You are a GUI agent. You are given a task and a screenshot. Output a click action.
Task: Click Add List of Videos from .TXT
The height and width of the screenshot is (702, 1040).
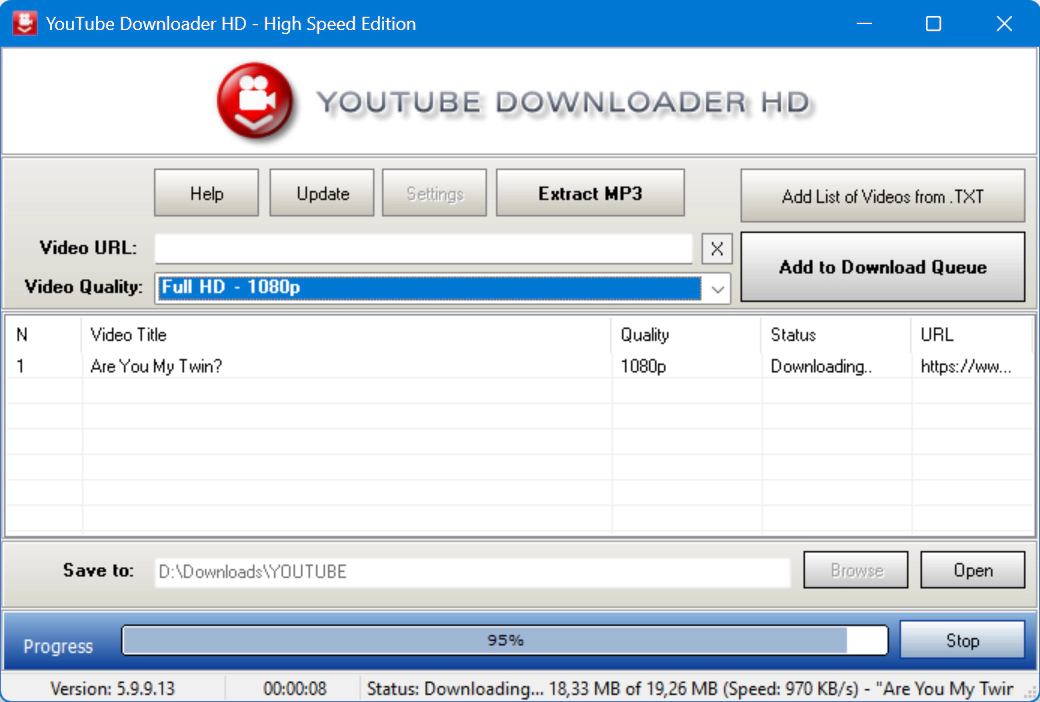tap(882, 196)
